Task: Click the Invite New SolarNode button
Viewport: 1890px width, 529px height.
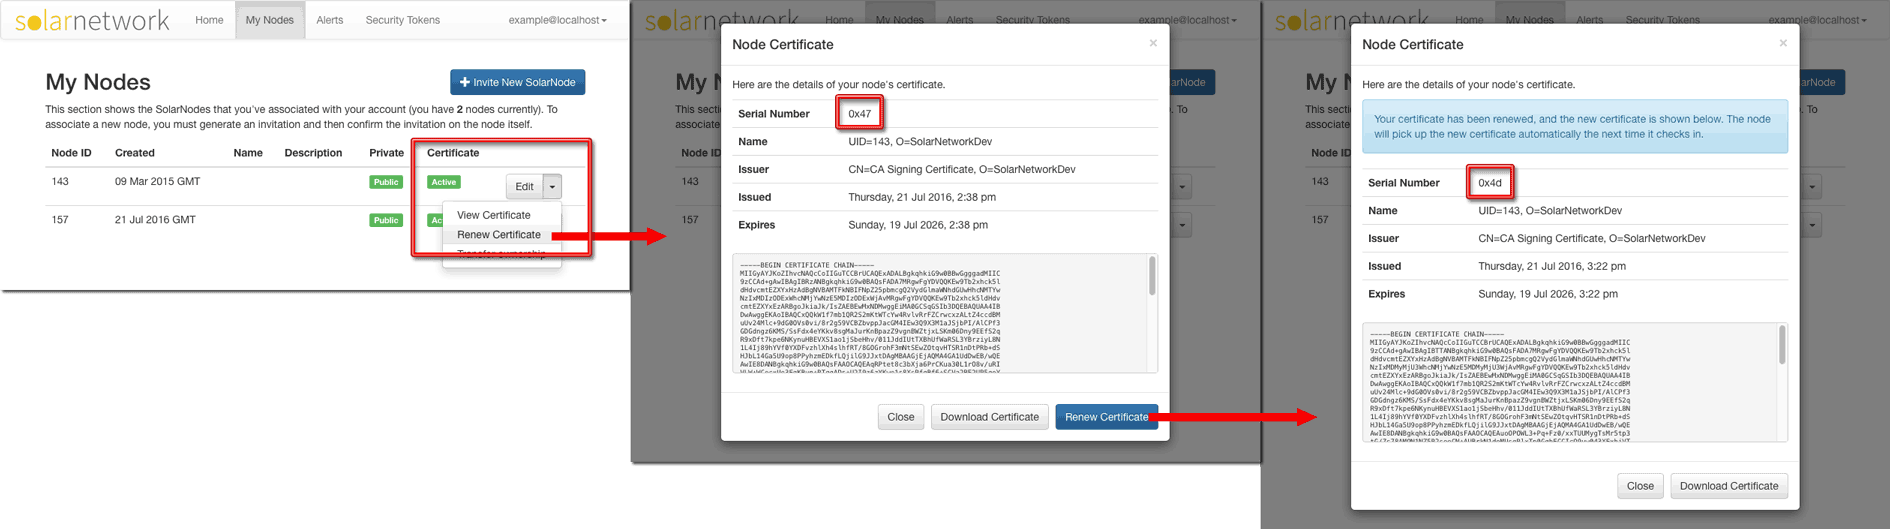Action: tap(517, 82)
